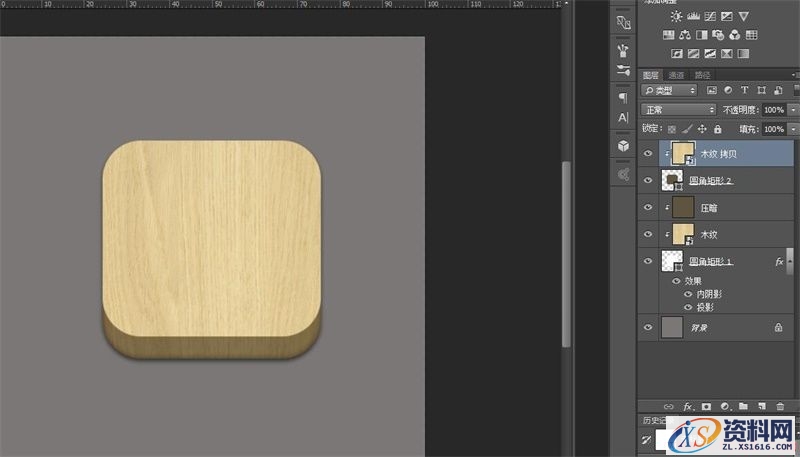
Task: Add a layer mask using mask icon
Action: pyautogui.click(x=706, y=407)
